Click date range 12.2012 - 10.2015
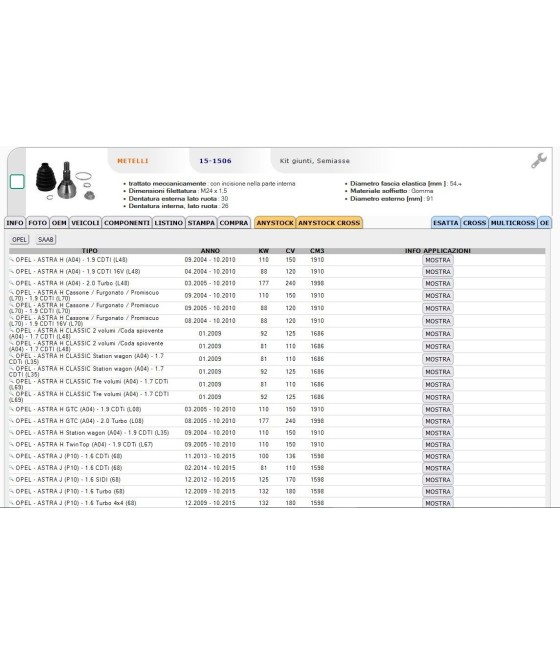560x655 pixels. (x=210, y=480)
